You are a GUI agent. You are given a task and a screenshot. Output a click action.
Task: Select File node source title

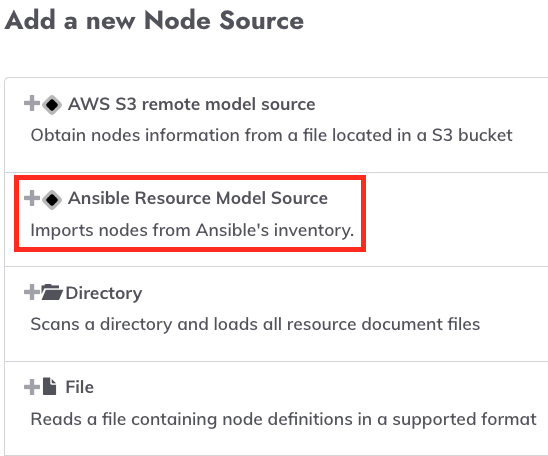[80, 387]
